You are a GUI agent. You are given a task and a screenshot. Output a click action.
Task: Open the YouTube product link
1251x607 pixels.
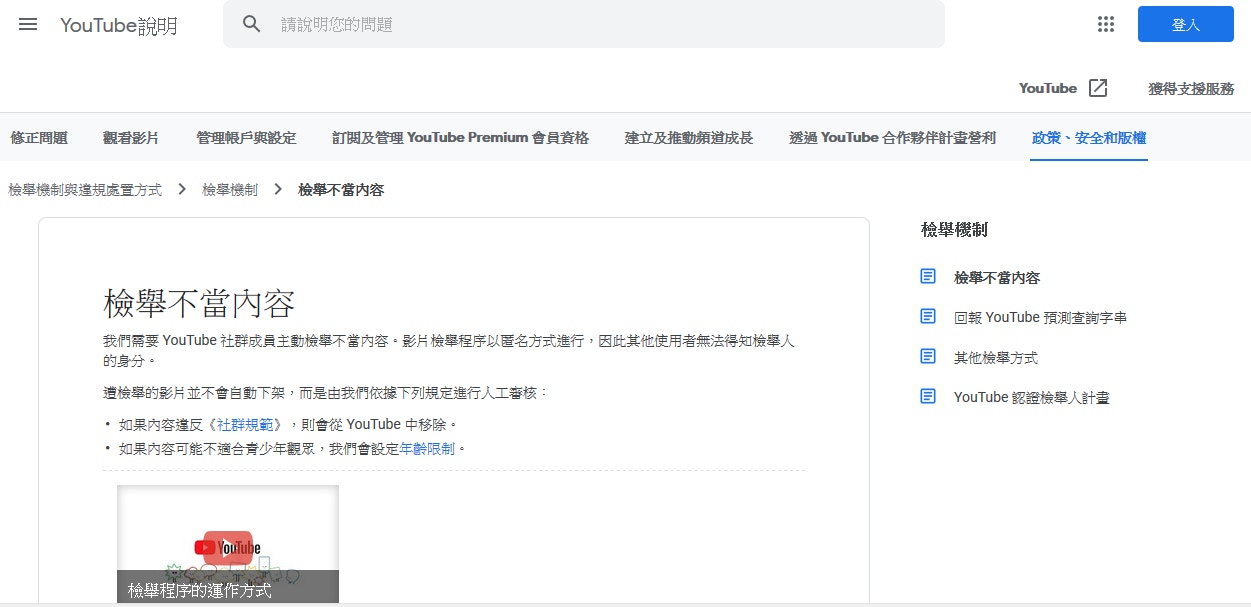pyautogui.click(x=1048, y=88)
